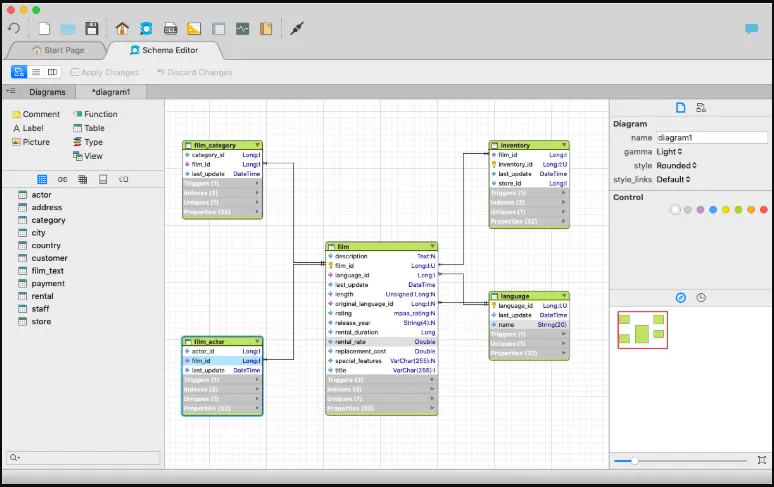The image size is (774, 487).
Task: Add a Comment element from the palette
Action: pos(36,114)
